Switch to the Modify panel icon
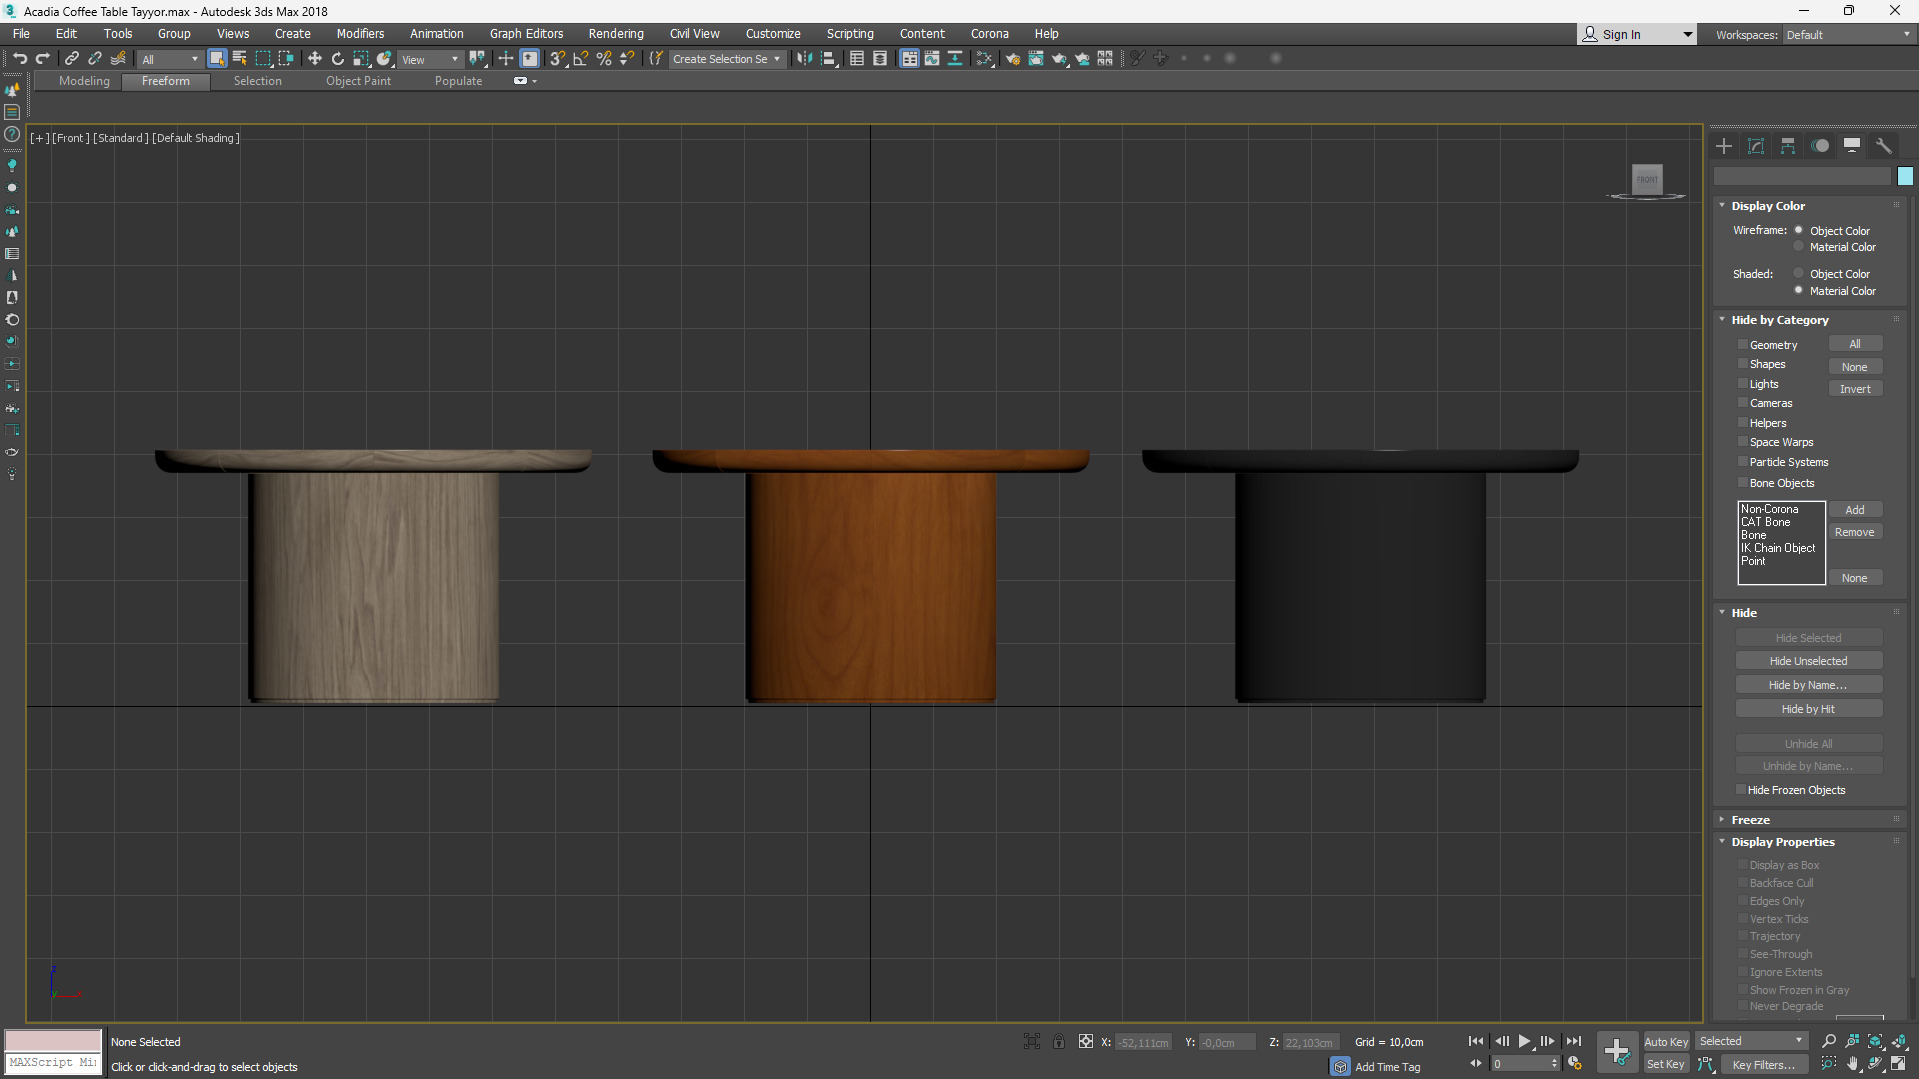This screenshot has width=1919, height=1079. click(1756, 146)
